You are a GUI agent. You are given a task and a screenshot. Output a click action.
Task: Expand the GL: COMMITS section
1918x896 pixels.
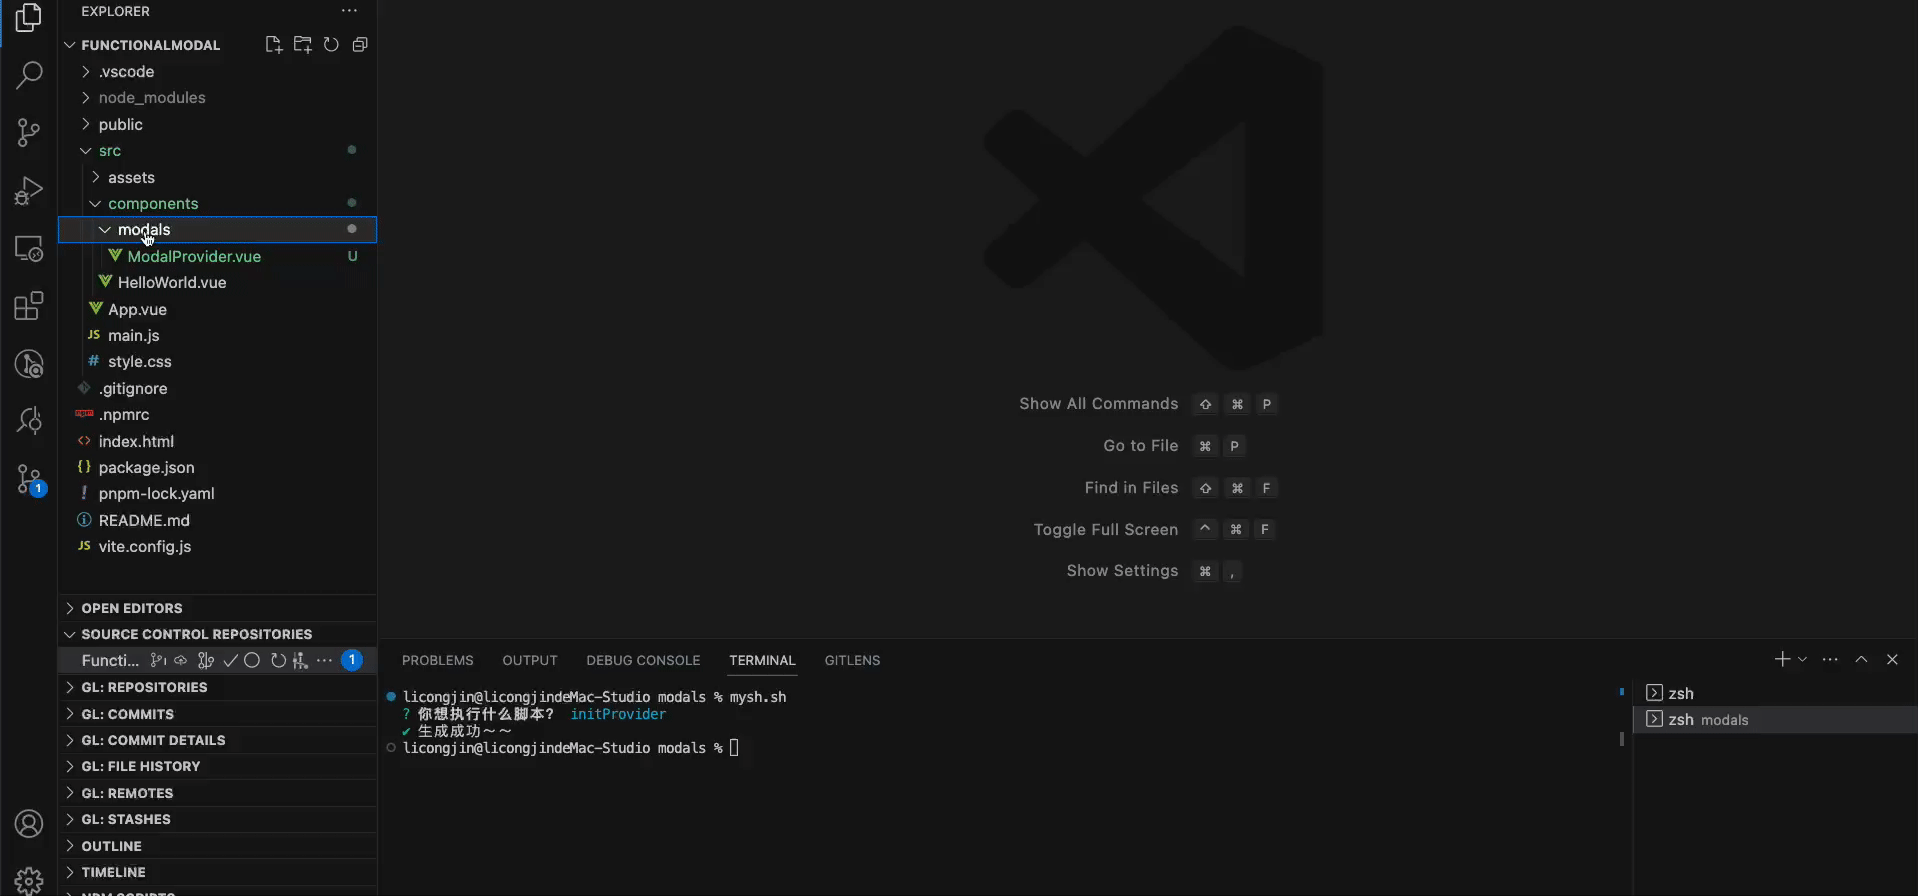(x=217, y=714)
